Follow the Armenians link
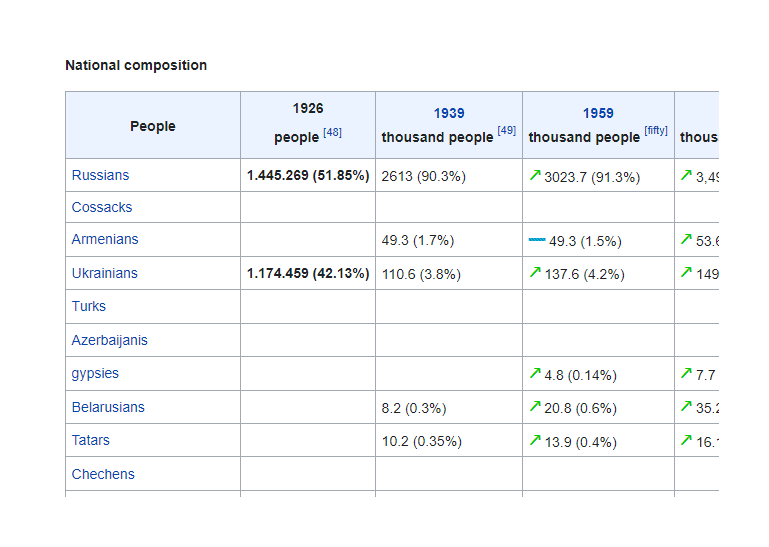Screen dimensions: 769x547 tap(105, 239)
